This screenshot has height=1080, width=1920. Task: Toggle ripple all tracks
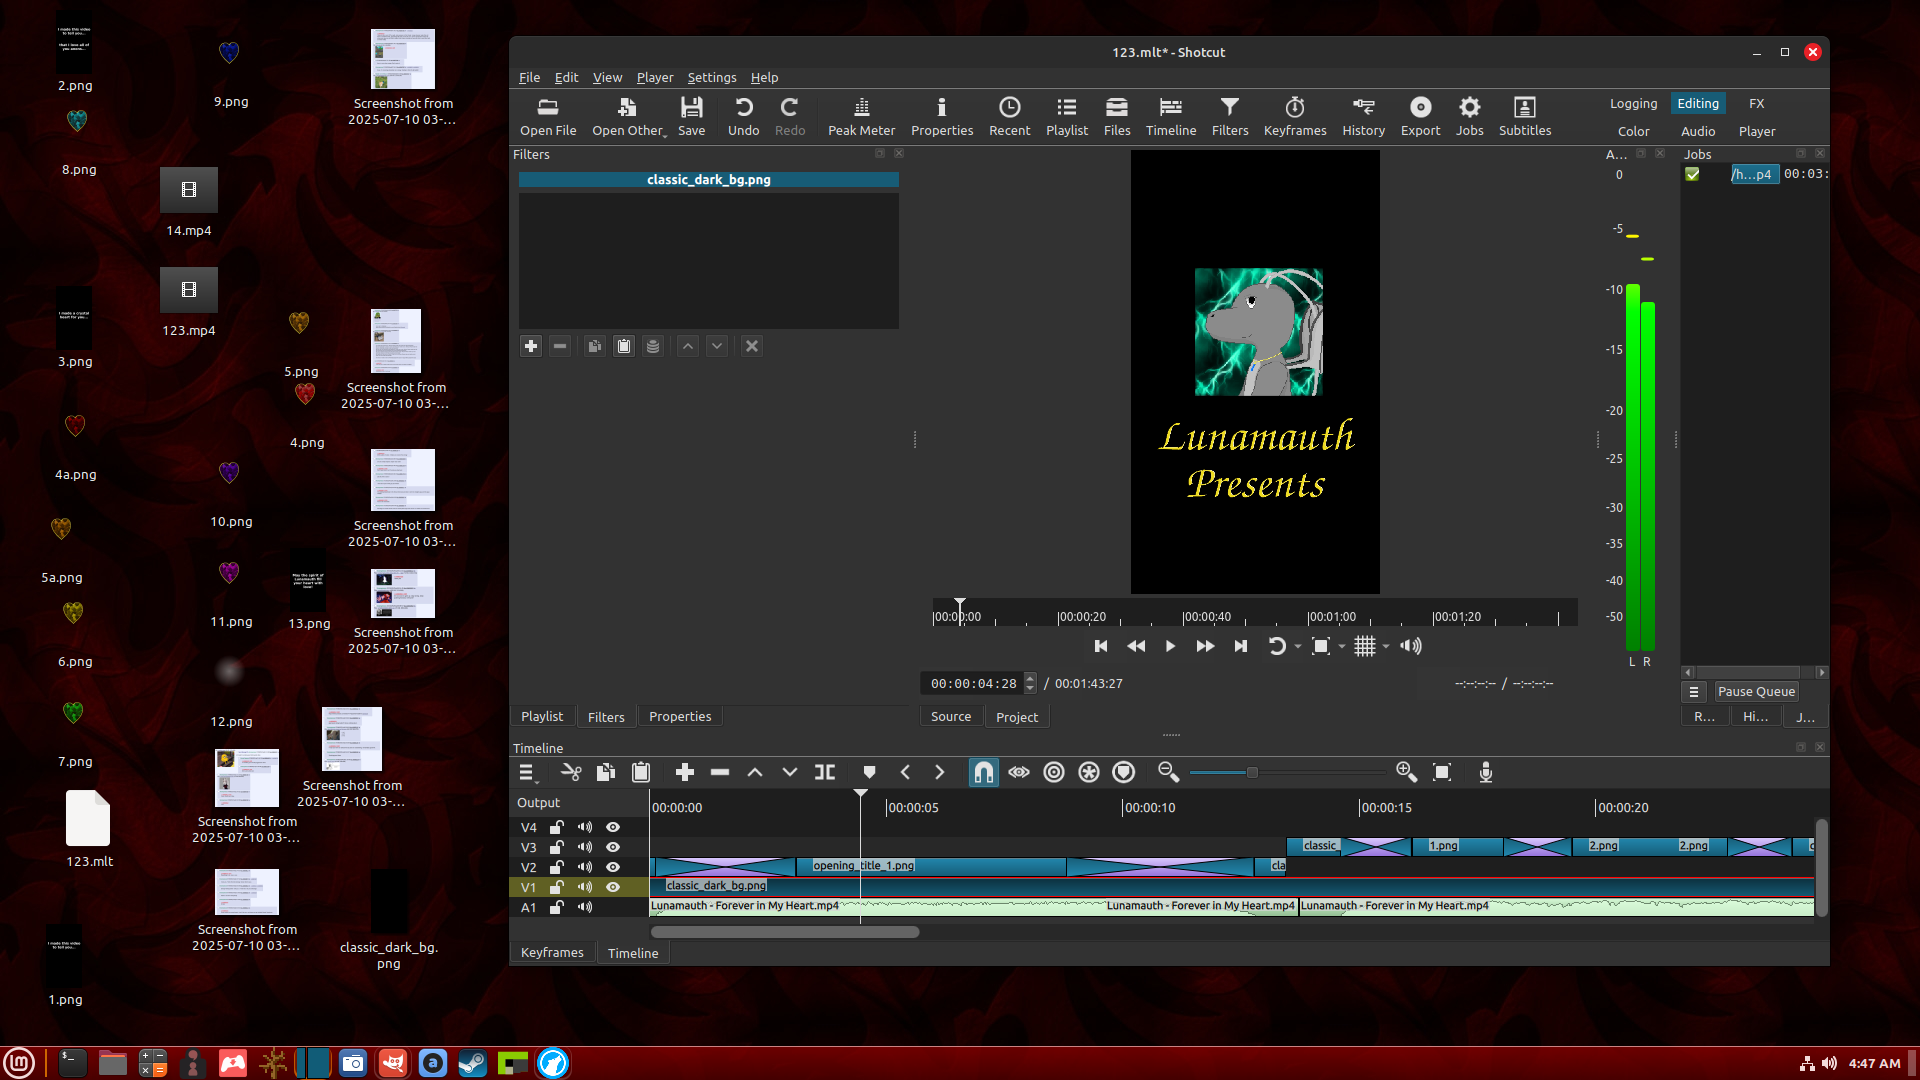pos(1089,772)
